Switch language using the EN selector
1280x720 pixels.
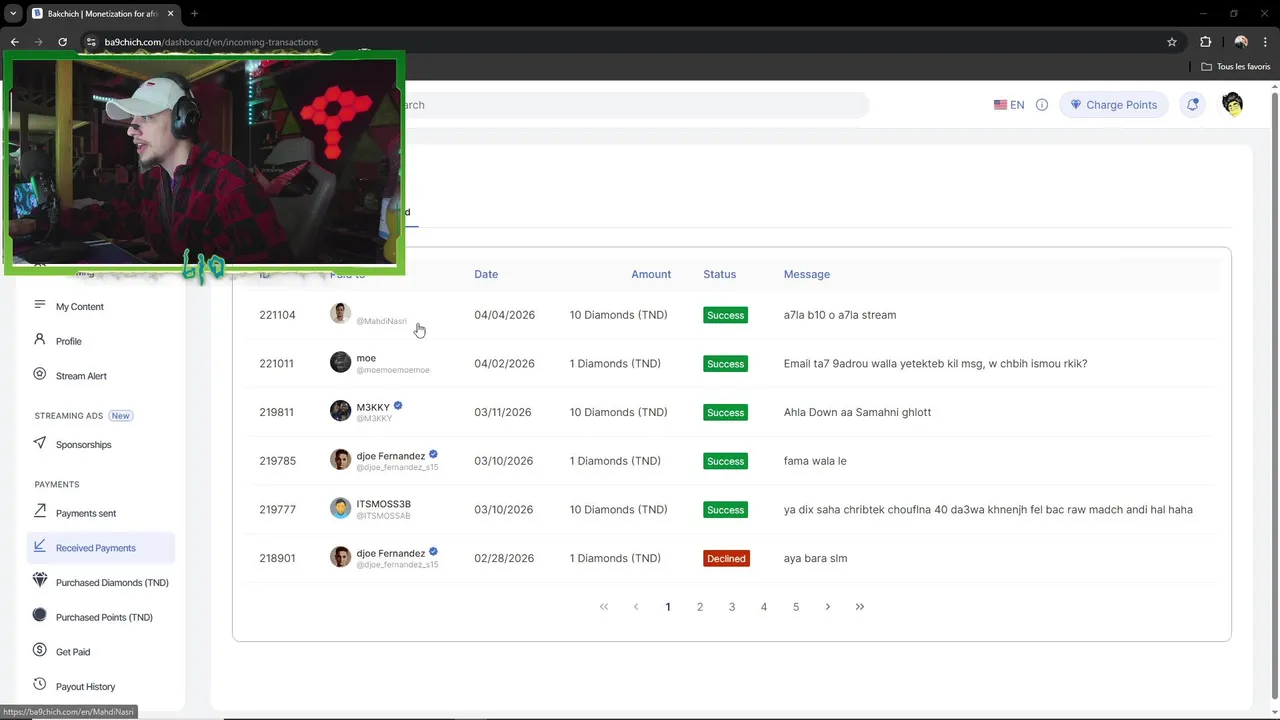coord(1009,105)
